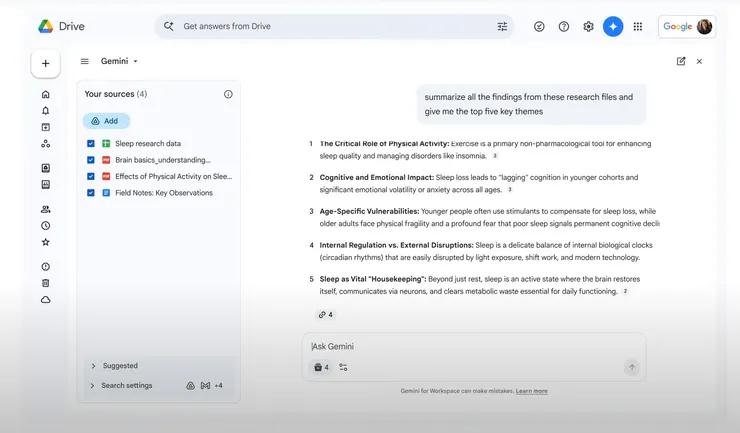Open My Drive icon in sidebar

point(46,168)
